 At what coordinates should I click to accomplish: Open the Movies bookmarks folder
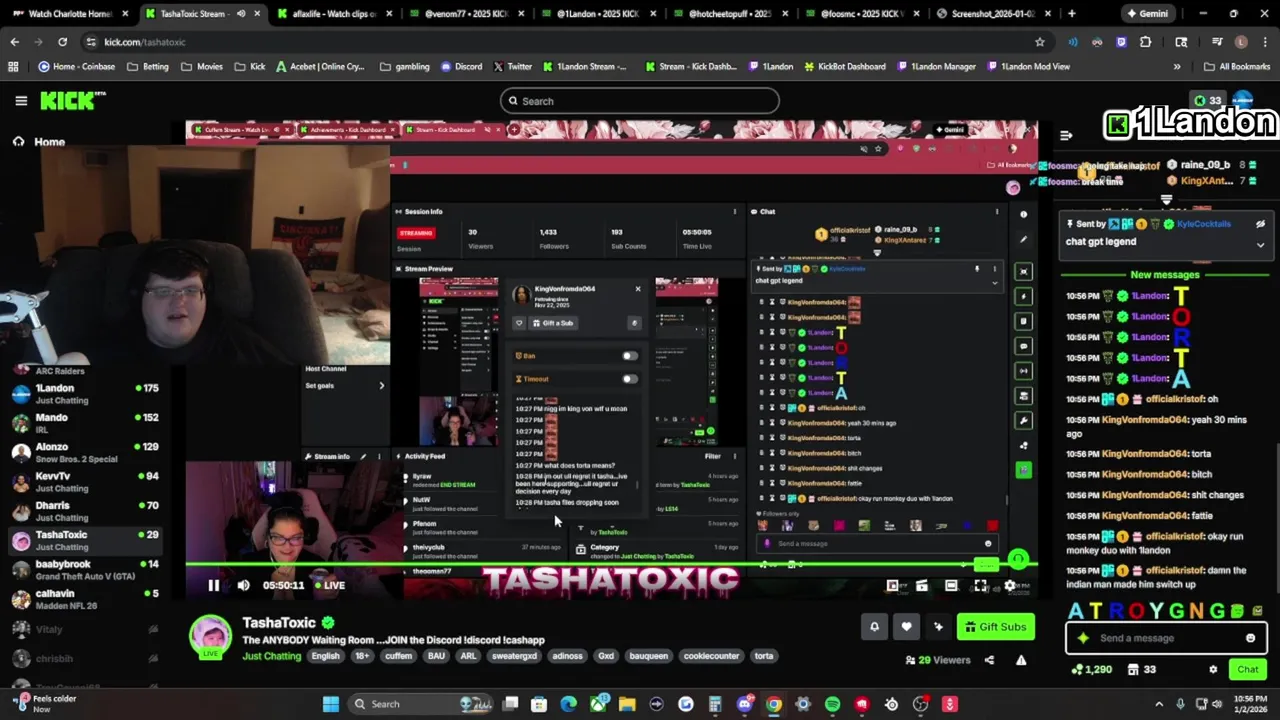[202, 67]
